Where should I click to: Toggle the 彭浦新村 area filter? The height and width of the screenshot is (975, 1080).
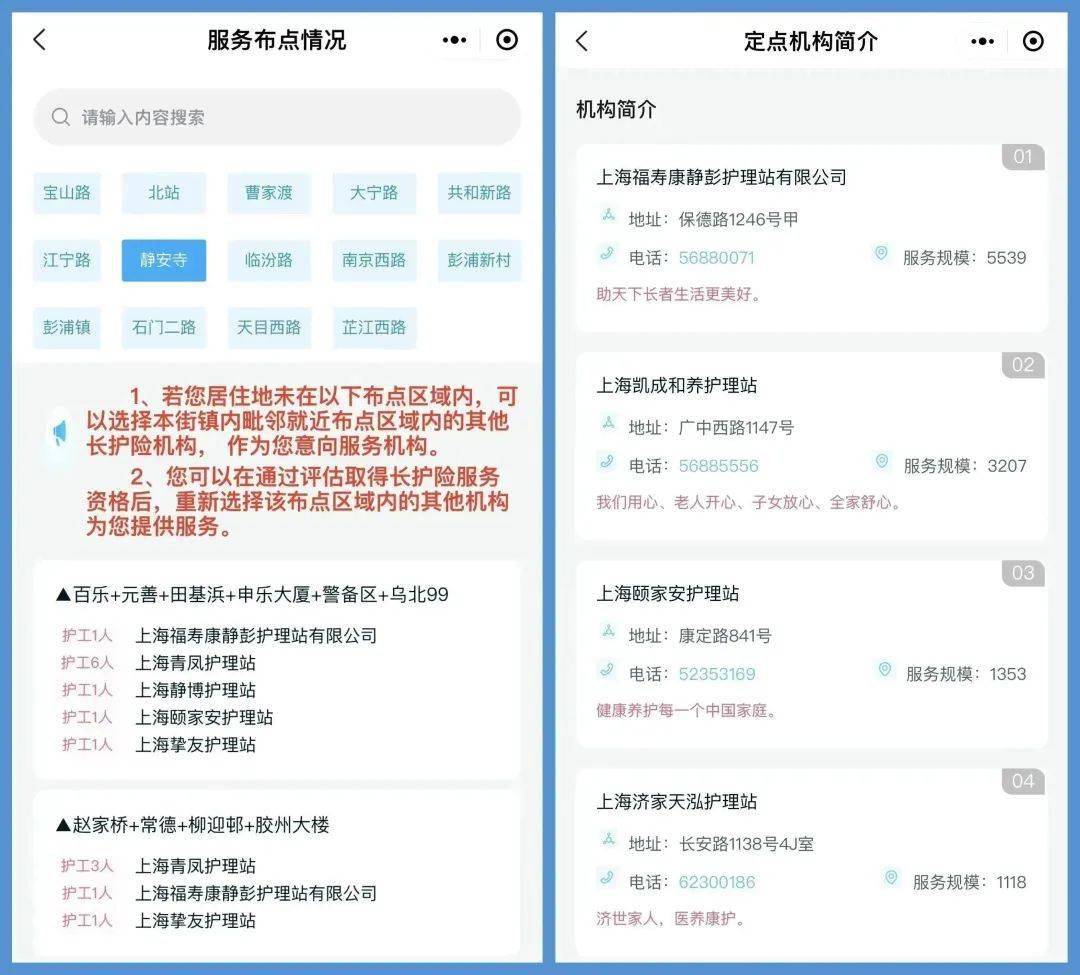click(x=479, y=260)
